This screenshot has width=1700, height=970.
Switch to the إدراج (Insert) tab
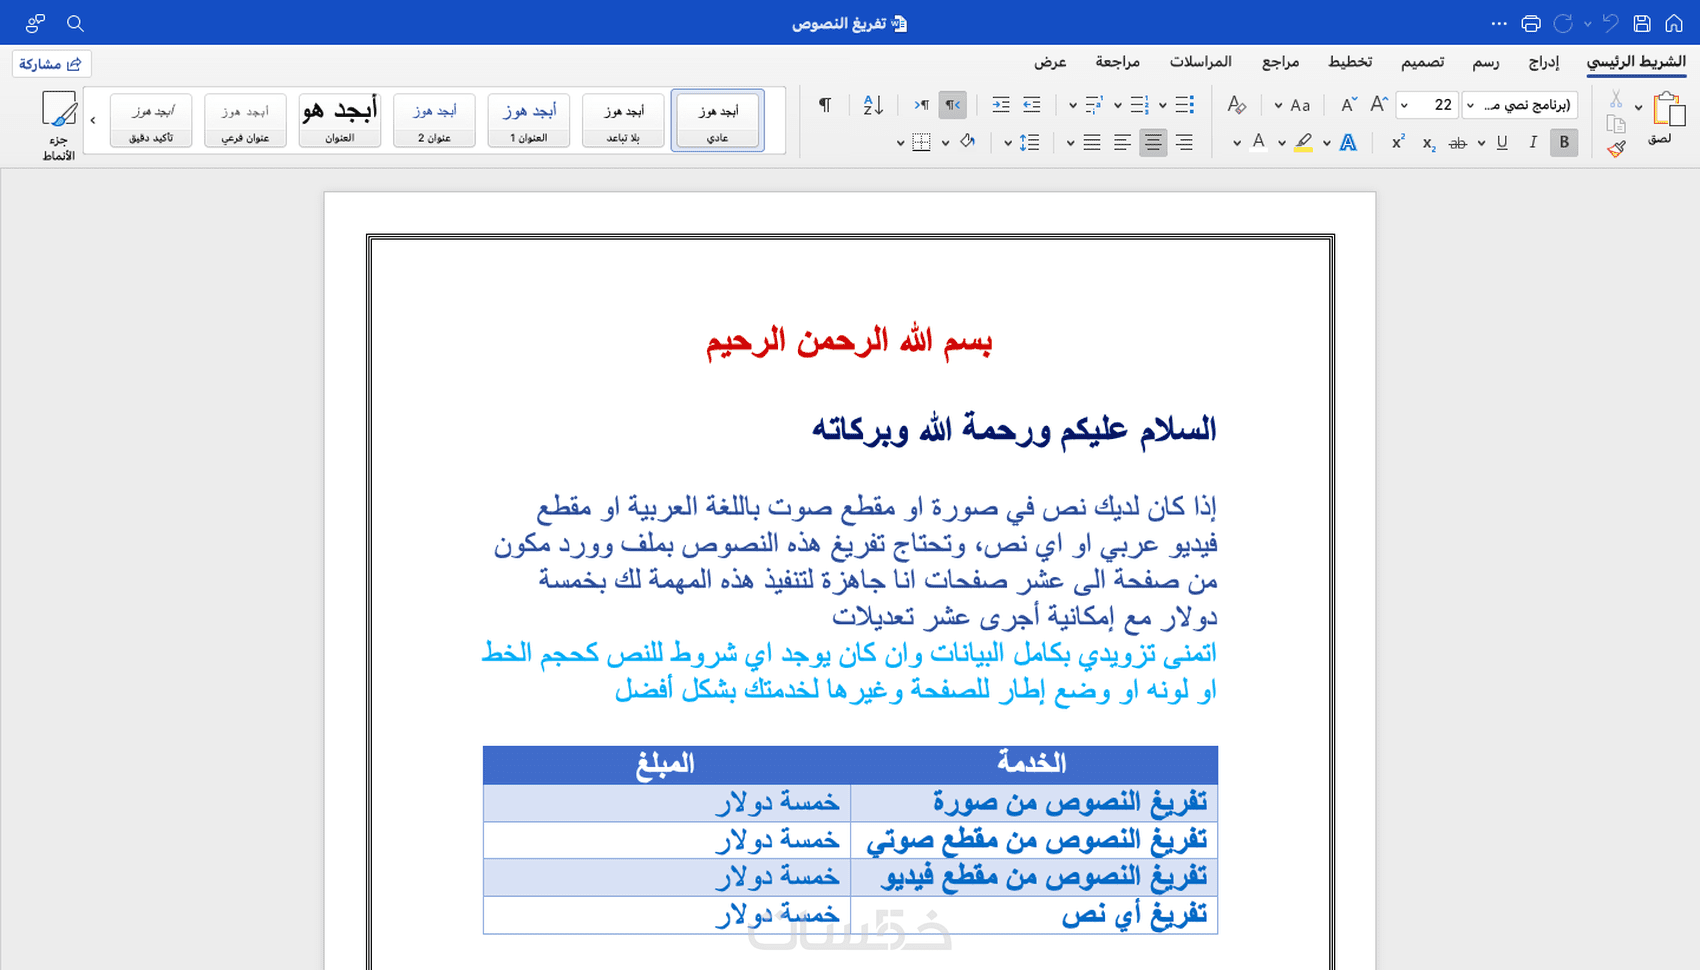[1543, 62]
